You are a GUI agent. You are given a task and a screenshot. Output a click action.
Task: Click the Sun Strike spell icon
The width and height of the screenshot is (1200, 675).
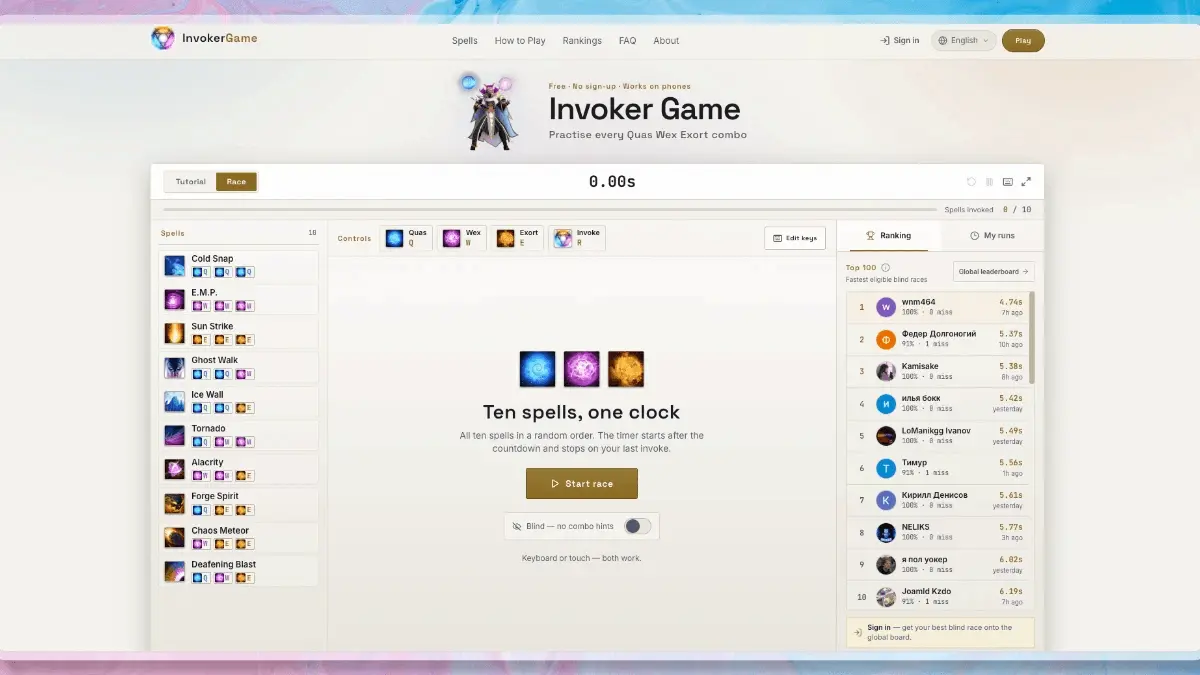[x=174, y=333]
